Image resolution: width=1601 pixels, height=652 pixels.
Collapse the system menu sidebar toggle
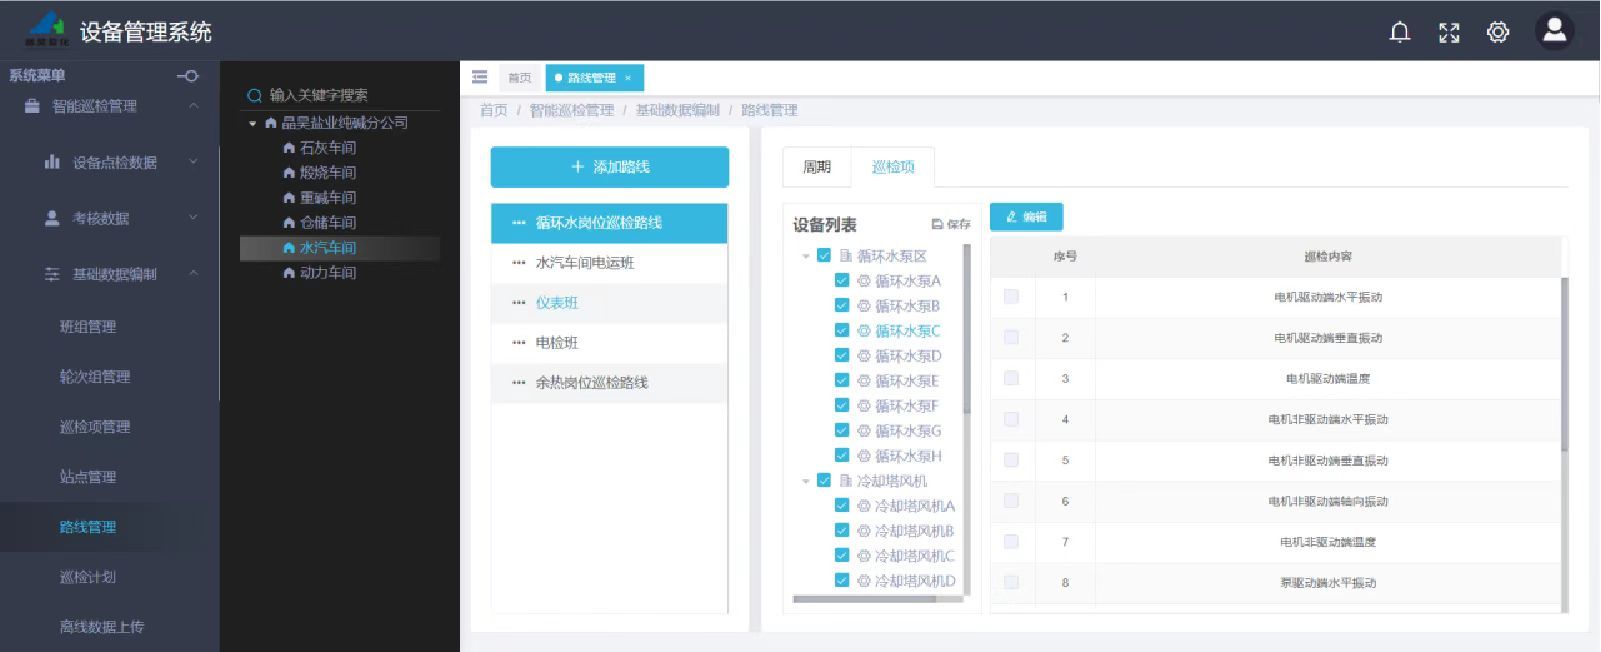(187, 76)
